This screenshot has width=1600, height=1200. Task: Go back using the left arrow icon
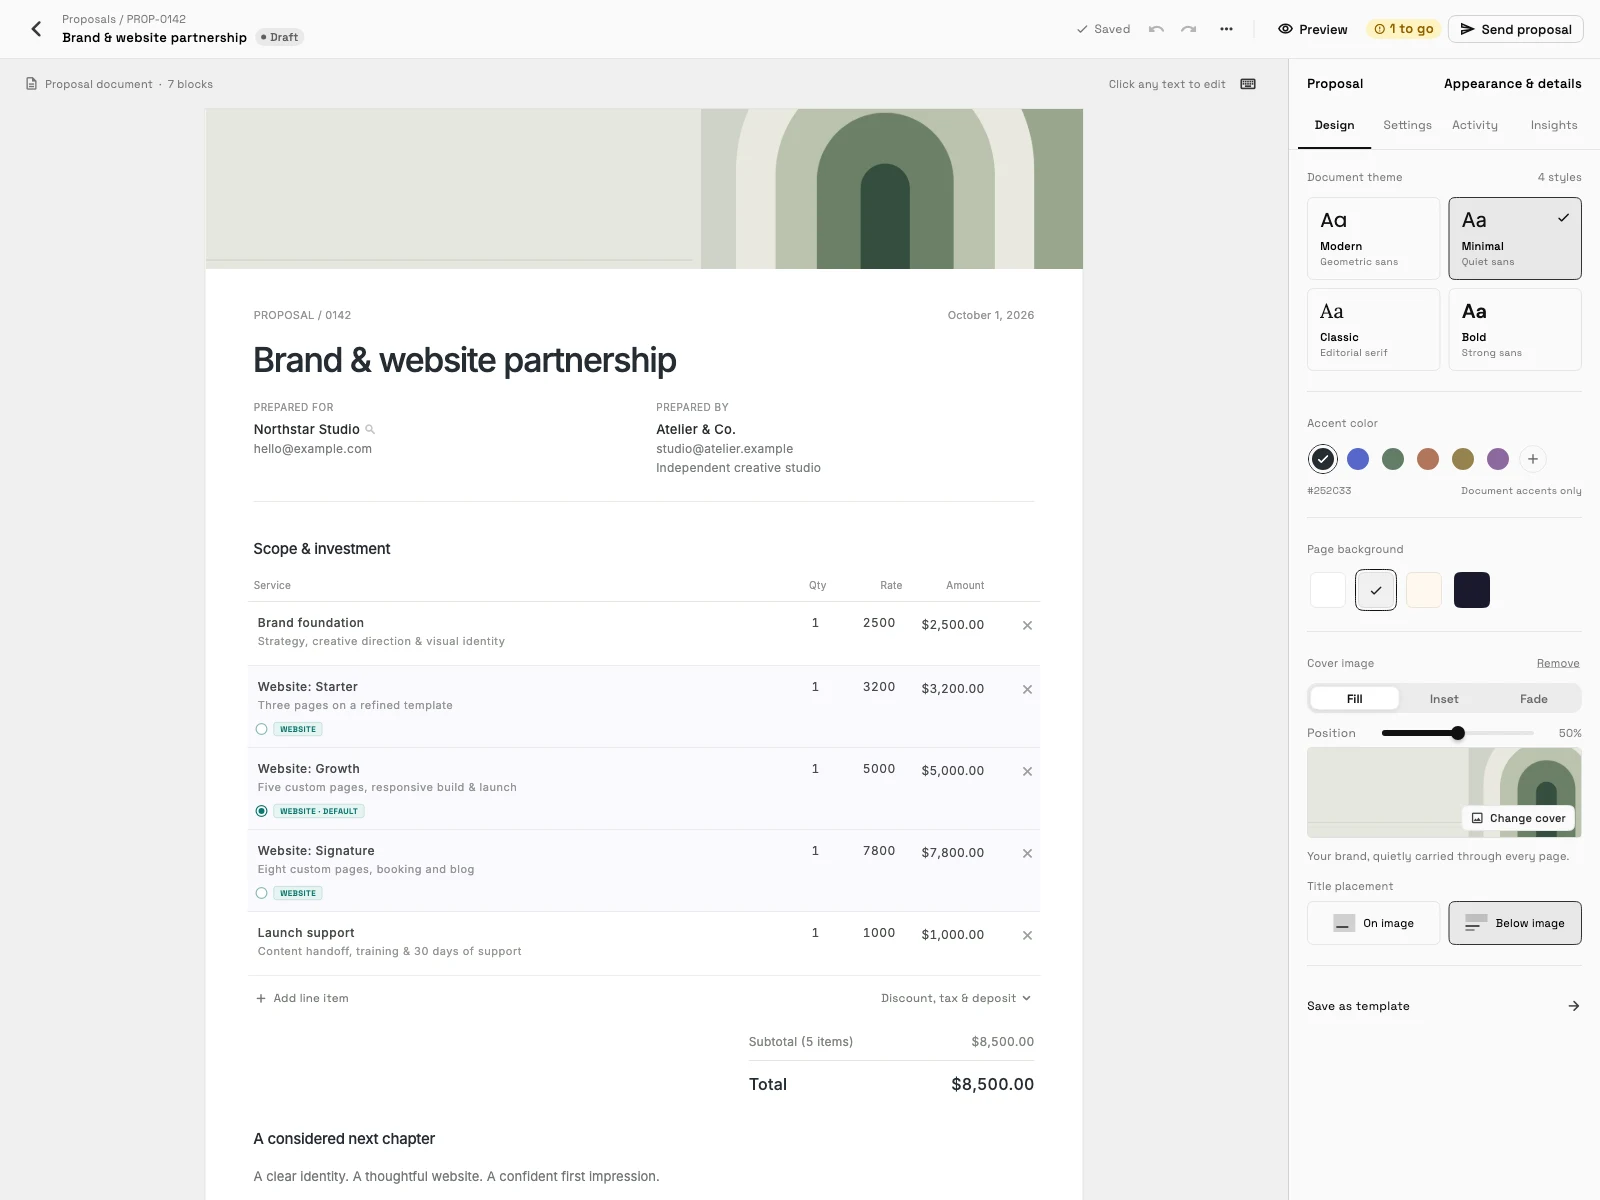coord(37,29)
